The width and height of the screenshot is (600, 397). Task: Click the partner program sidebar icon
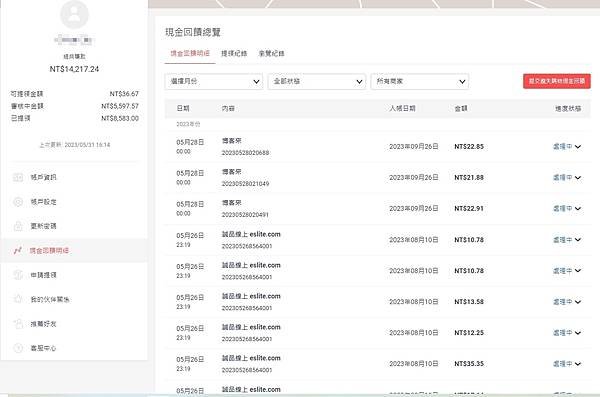pos(18,299)
